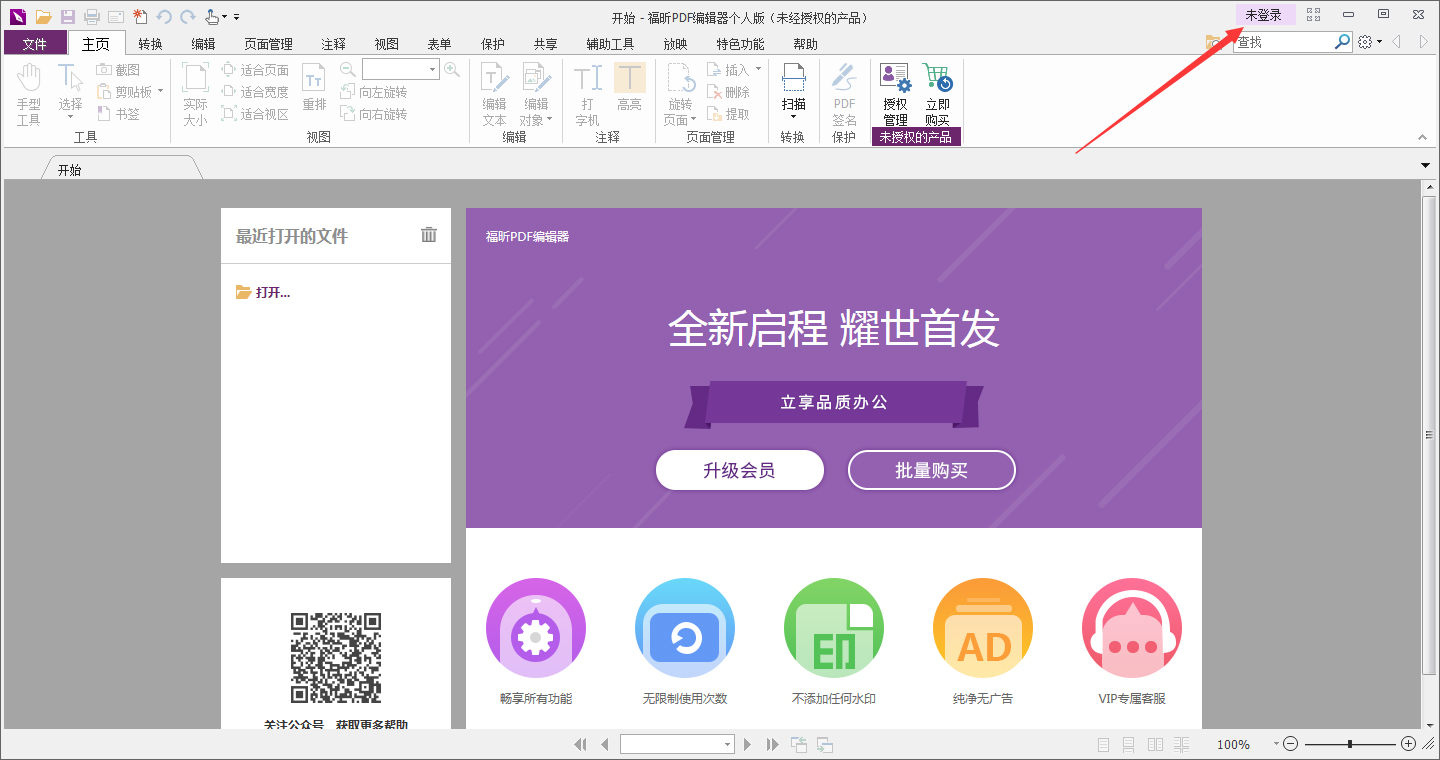The height and width of the screenshot is (760, 1440).
Task: Click the 编辑文本 (Edit Text) icon
Action: [x=494, y=94]
